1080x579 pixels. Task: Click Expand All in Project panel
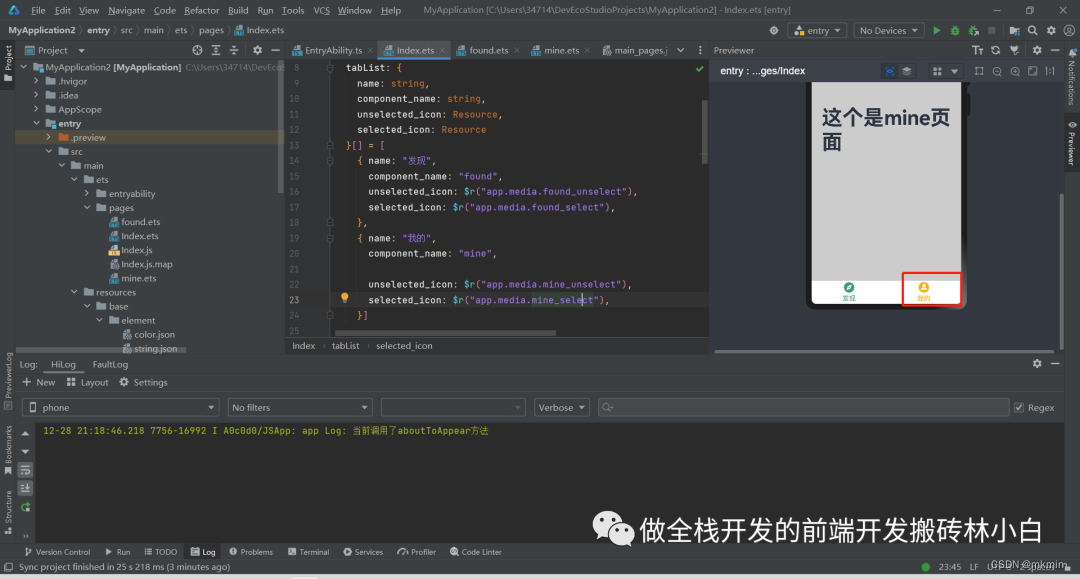pos(216,50)
